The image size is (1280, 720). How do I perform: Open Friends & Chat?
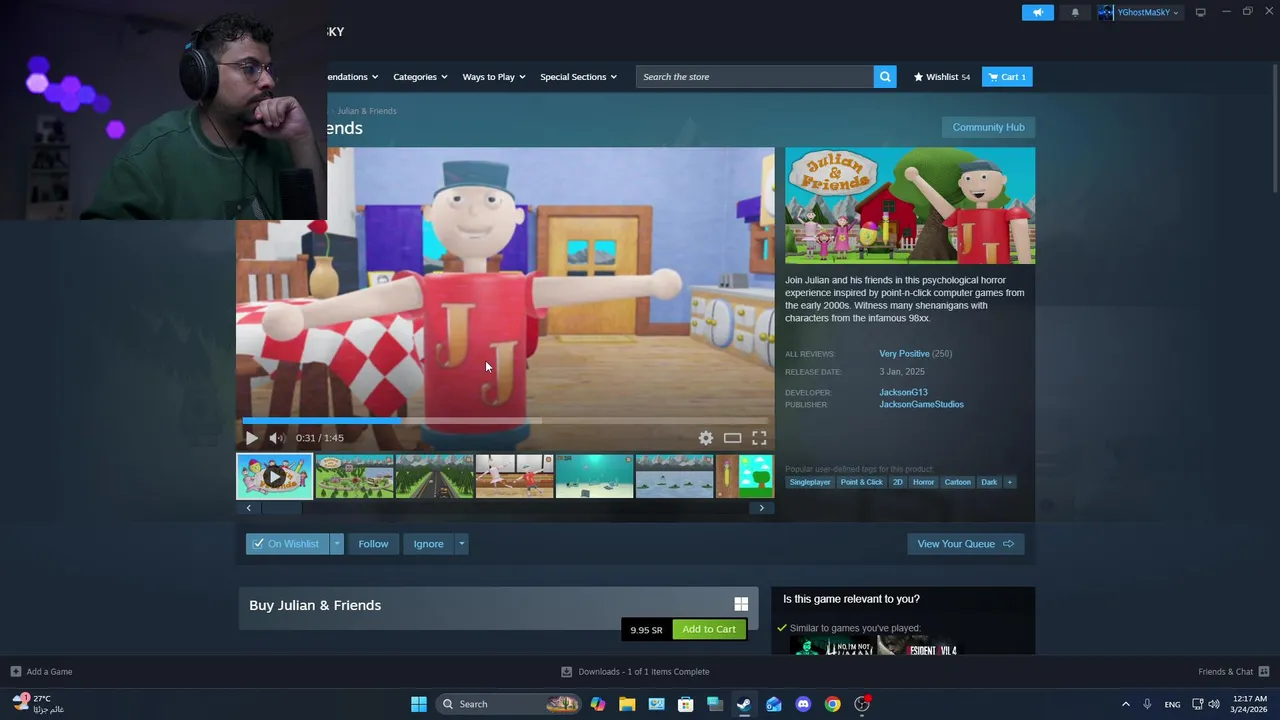coord(1233,672)
